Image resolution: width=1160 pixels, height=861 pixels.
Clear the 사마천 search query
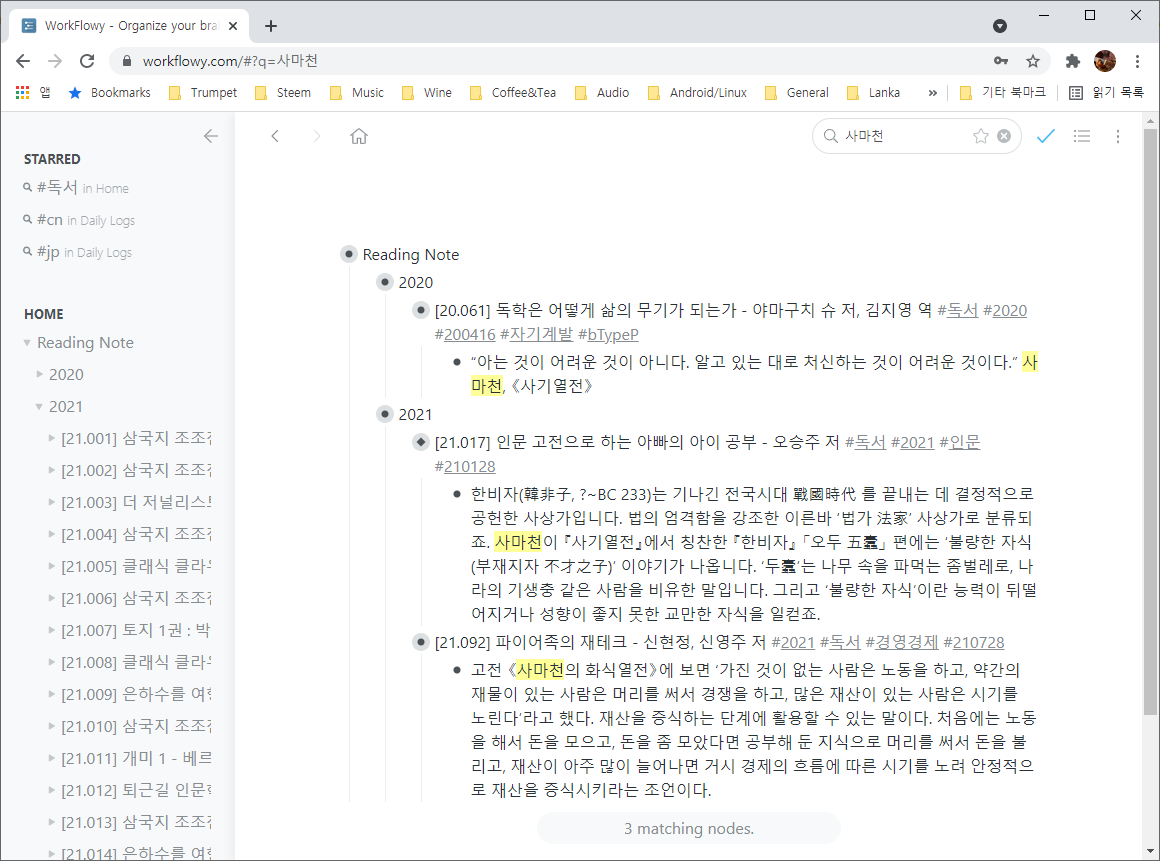(1004, 136)
